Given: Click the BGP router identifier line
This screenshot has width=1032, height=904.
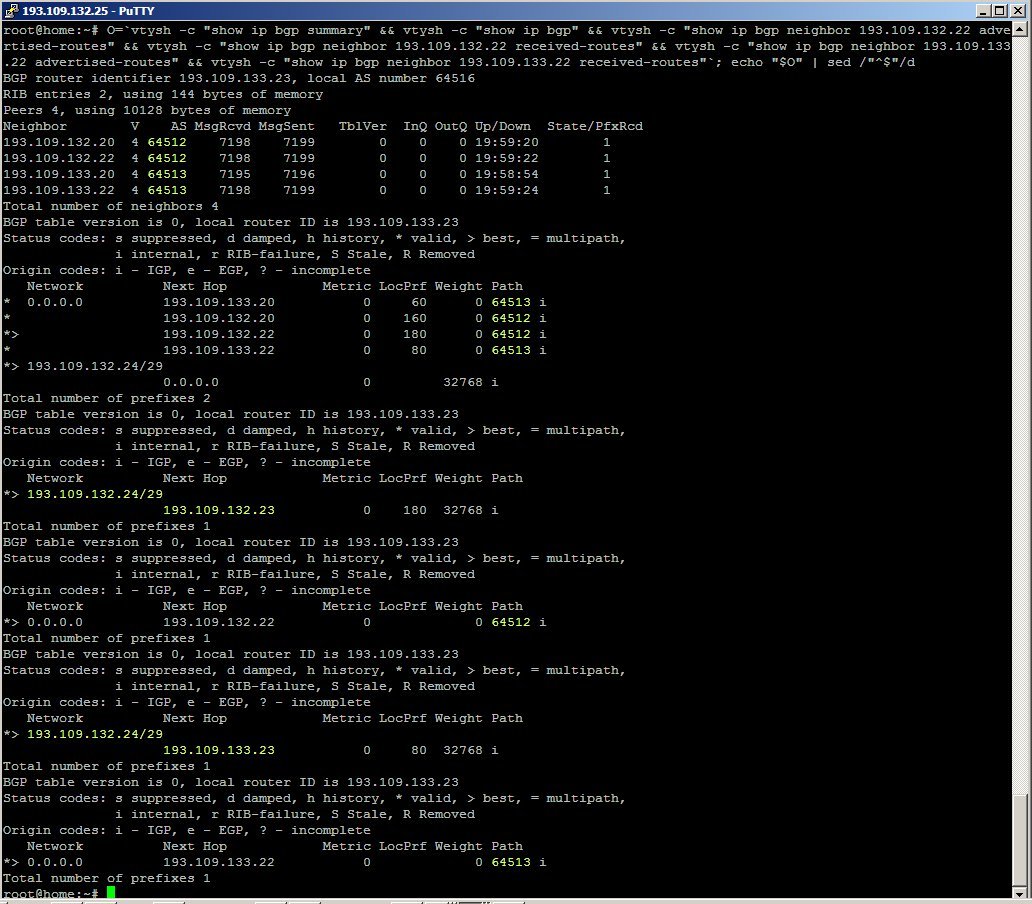Looking at the screenshot, I should tap(239, 78).
